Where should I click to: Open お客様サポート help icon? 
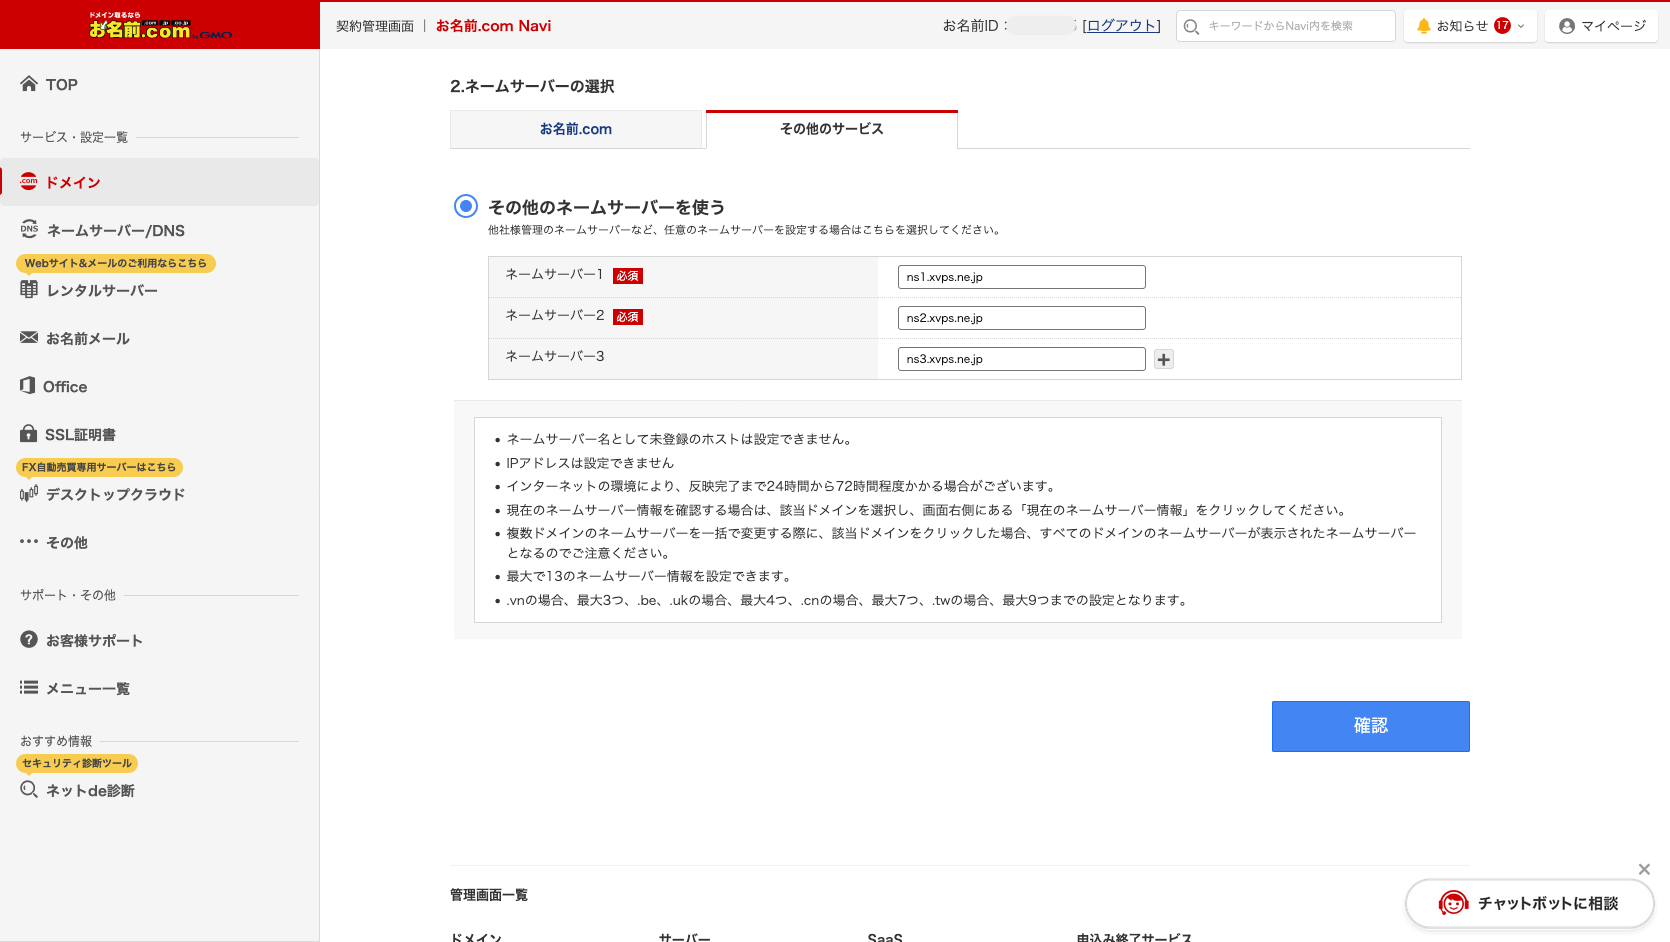pyautogui.click(x=28, y=640)
